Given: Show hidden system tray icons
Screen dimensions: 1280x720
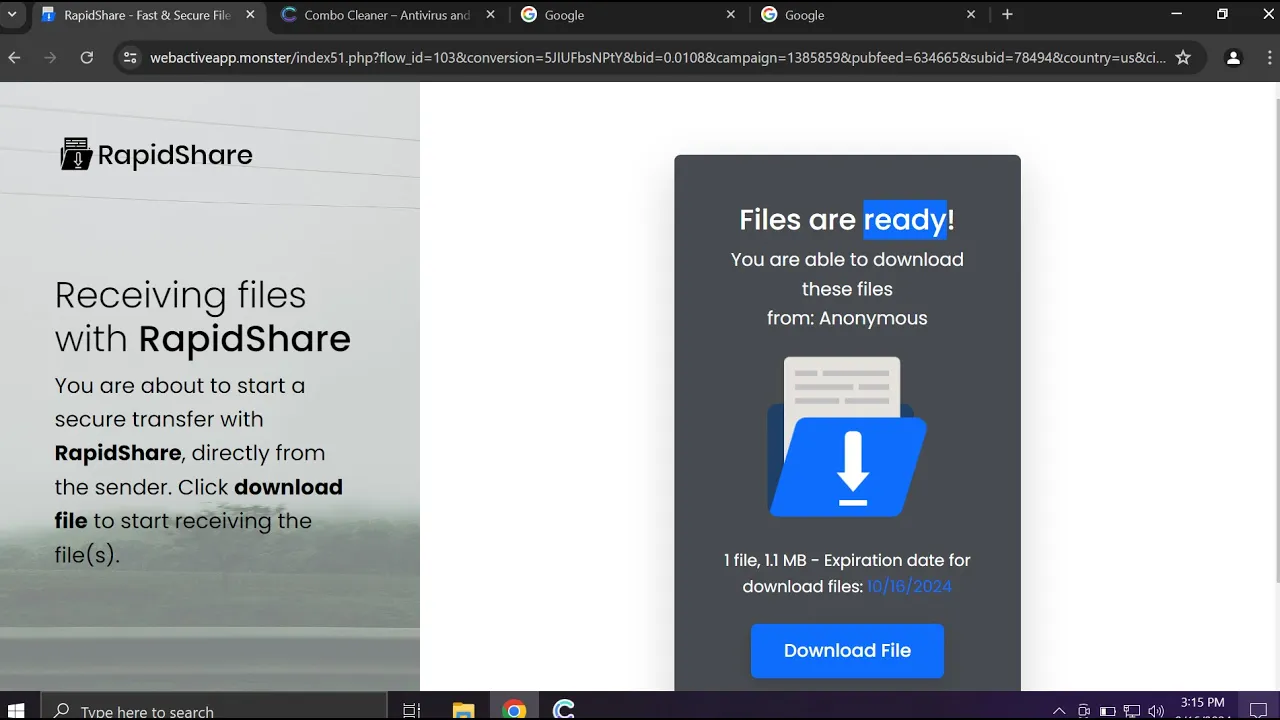Looking at the screenshot, I should coord(1059,711).
